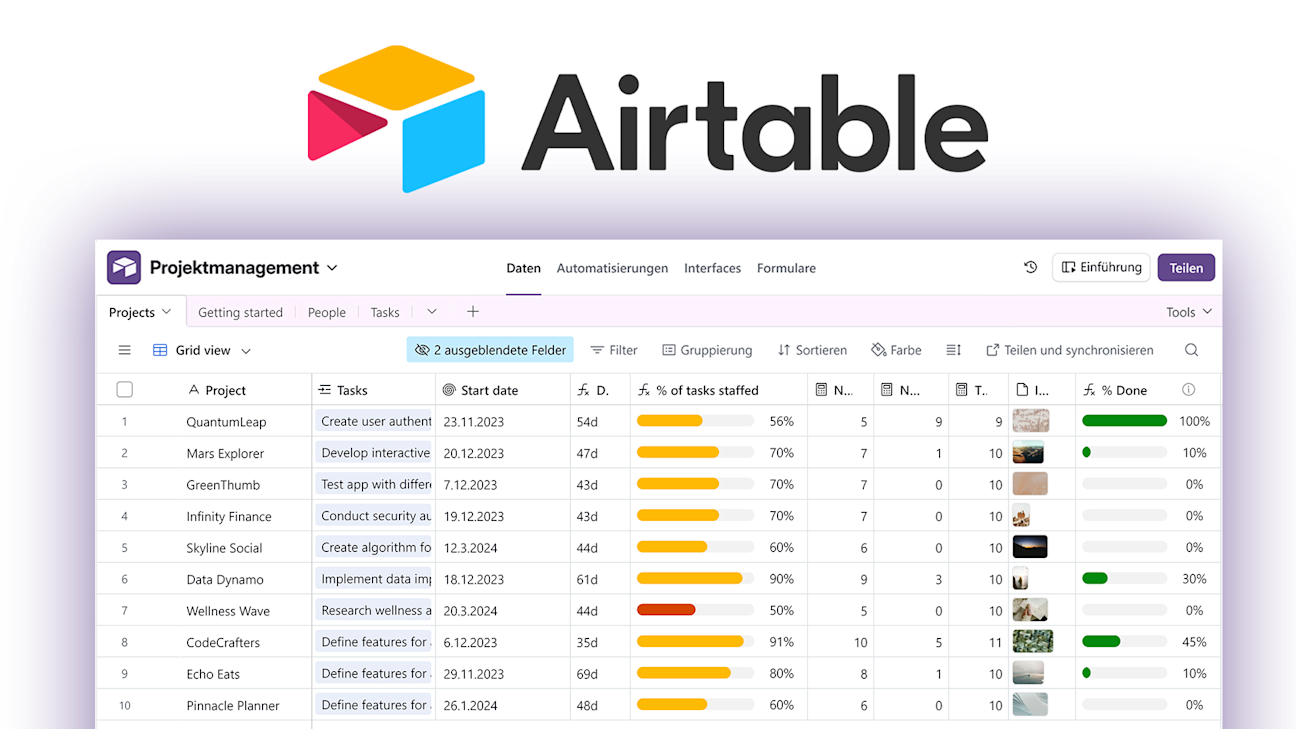Click the Grid view table icon
Image resolution: width=1296 pixels, height=729 pixels.
point(160,350)
